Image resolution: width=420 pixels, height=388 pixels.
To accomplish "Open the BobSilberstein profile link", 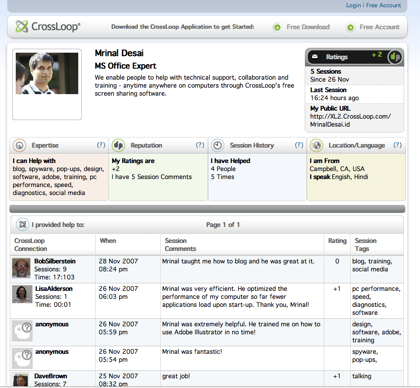I will [x=55, y=261].
